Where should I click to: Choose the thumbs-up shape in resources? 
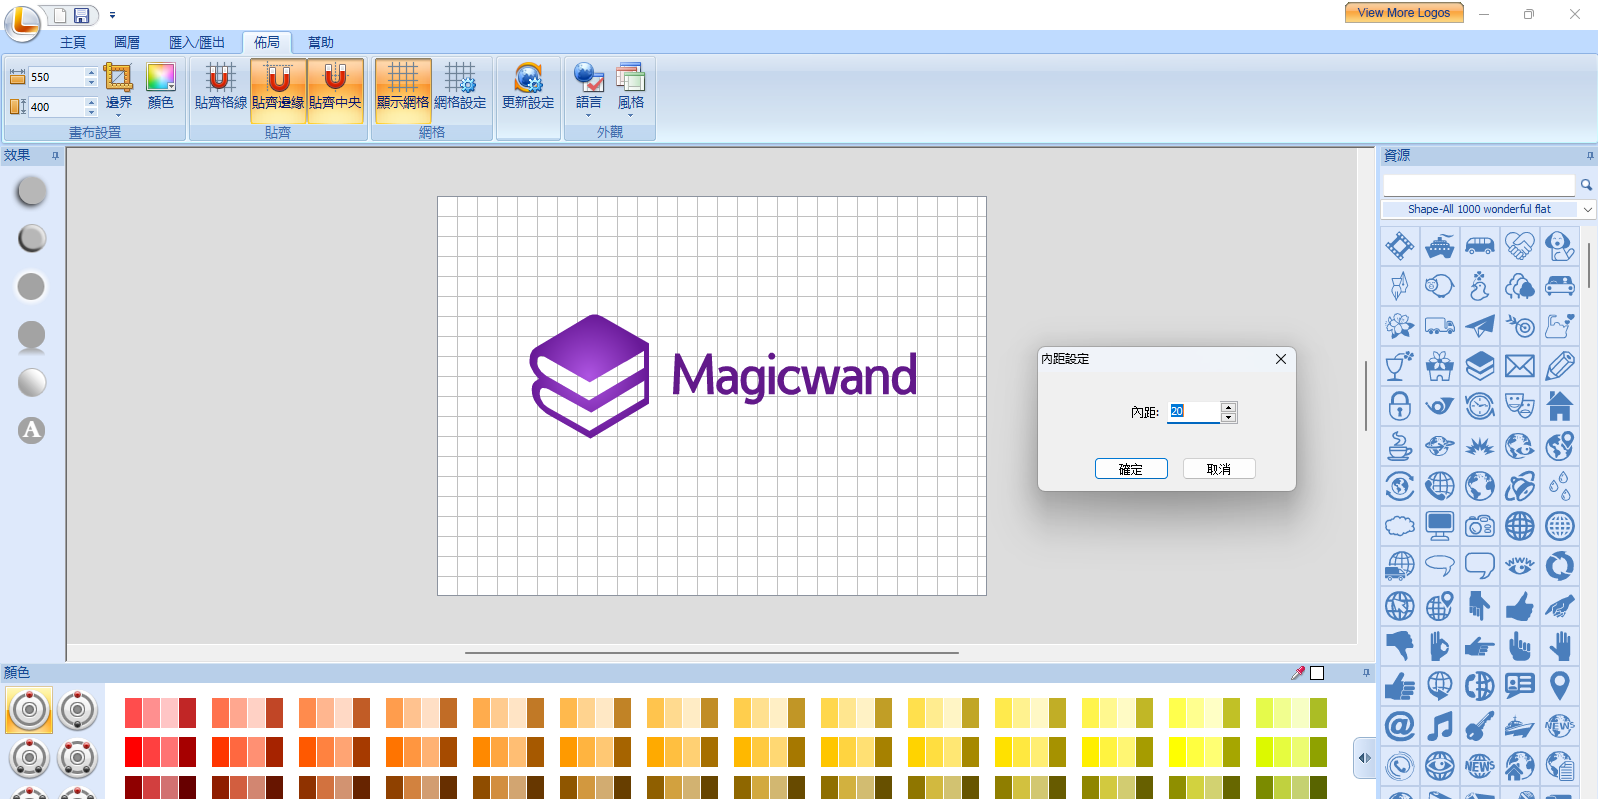[x=1519, y=606]
